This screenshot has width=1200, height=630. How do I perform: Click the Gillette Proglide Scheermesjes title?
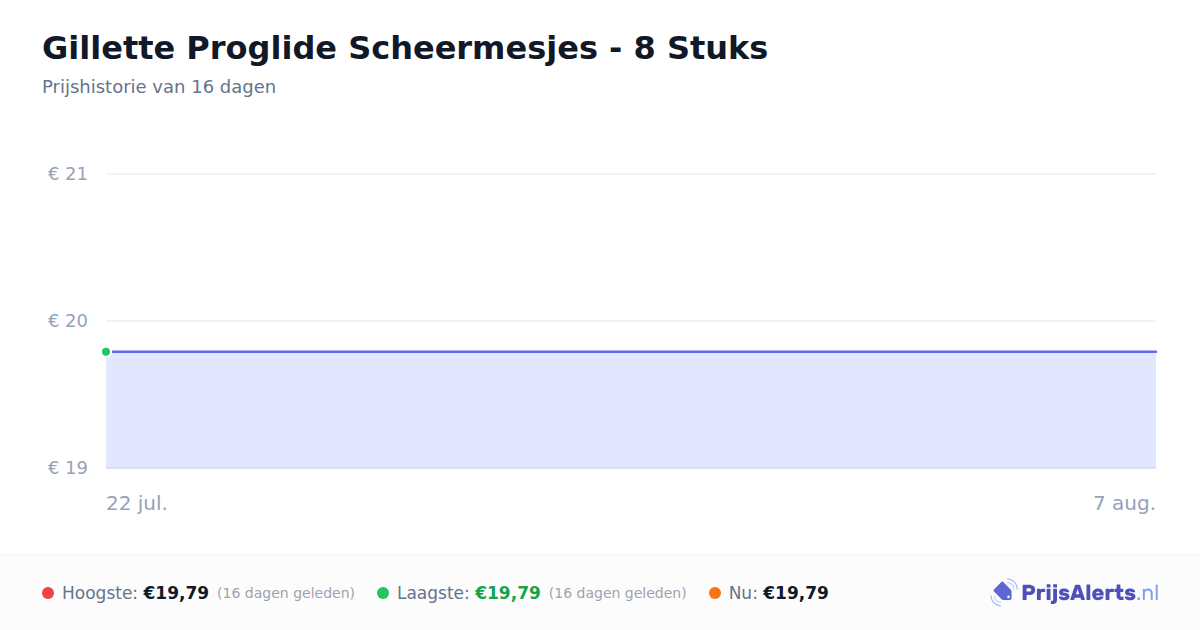point(405,48)
